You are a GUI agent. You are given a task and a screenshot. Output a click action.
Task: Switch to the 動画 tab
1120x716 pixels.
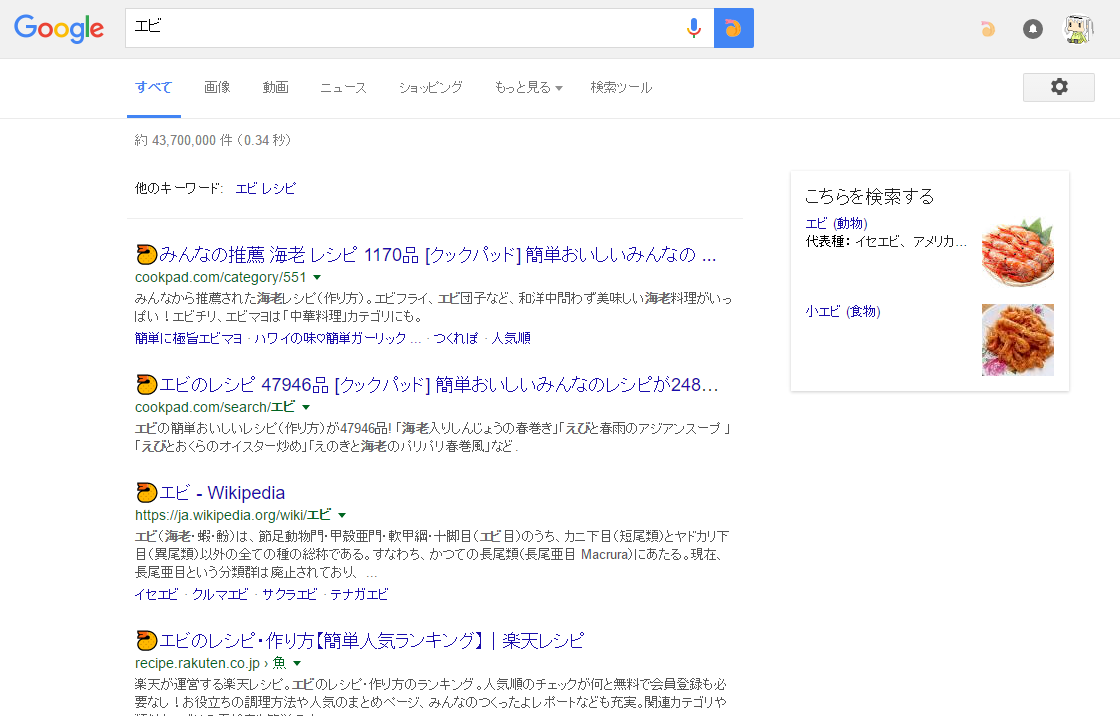coord(275,87)
